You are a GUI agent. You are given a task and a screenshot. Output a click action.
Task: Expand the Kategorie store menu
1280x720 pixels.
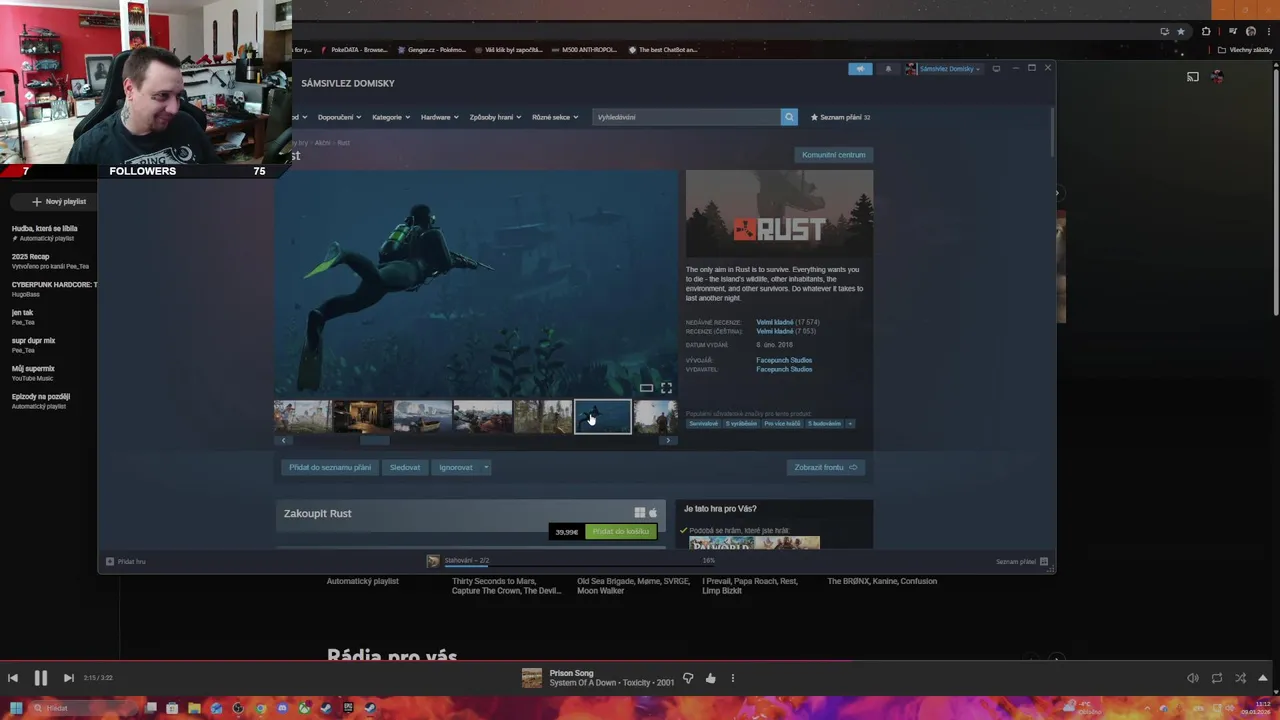point(391,117)
